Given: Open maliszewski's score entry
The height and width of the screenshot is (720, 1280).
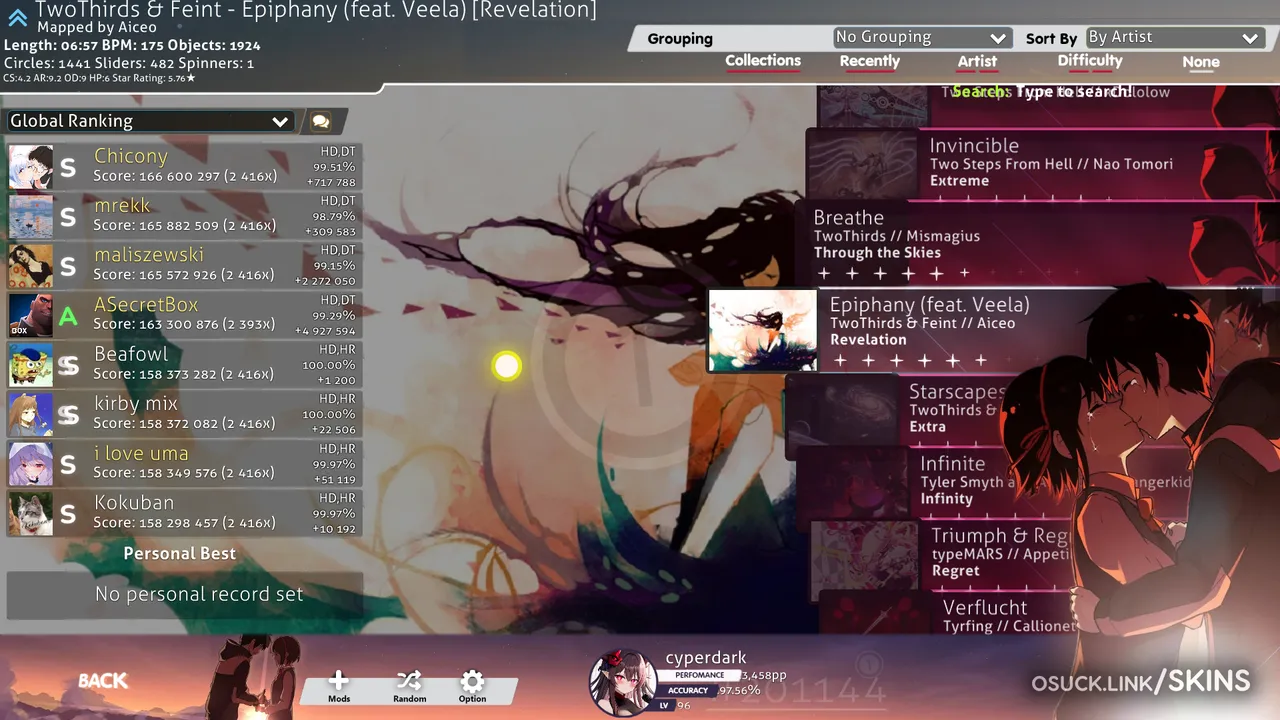Looking at the screenshot, I should pos(184,266).
